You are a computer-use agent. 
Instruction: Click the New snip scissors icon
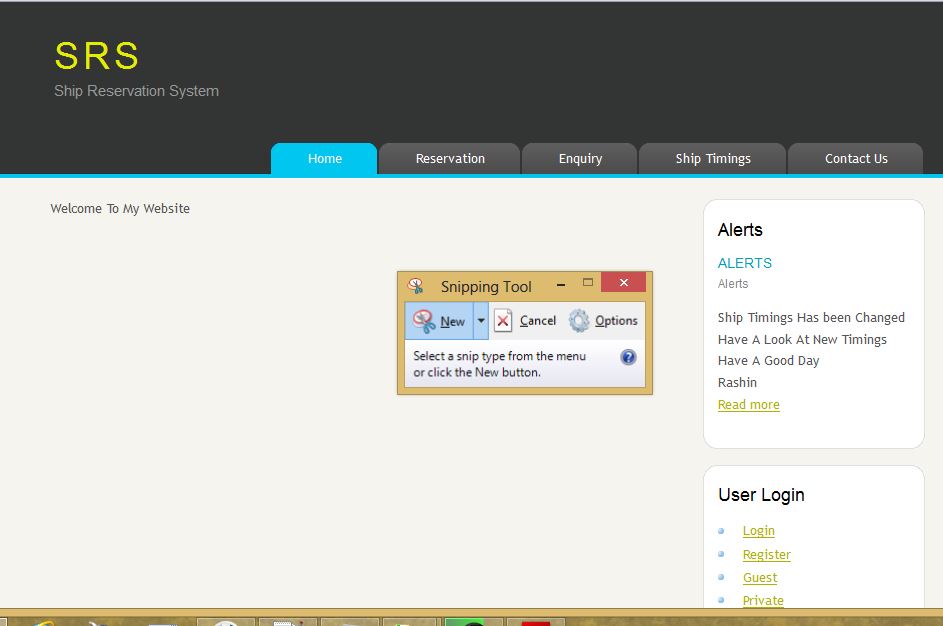pyautogui.click(x=424, y=321)
